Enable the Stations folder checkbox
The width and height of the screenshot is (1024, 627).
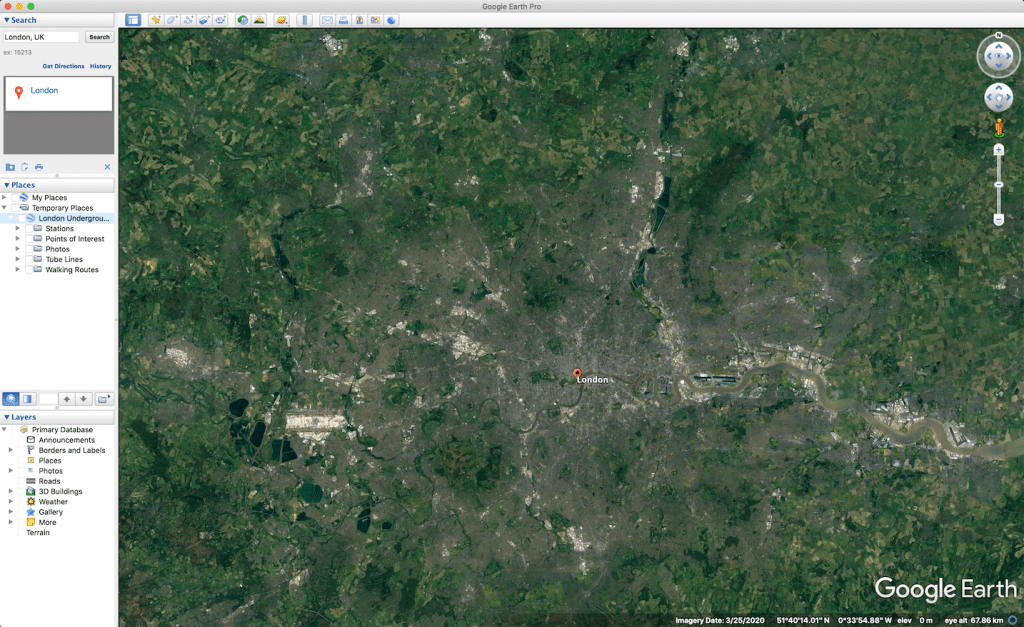[29, 229]
